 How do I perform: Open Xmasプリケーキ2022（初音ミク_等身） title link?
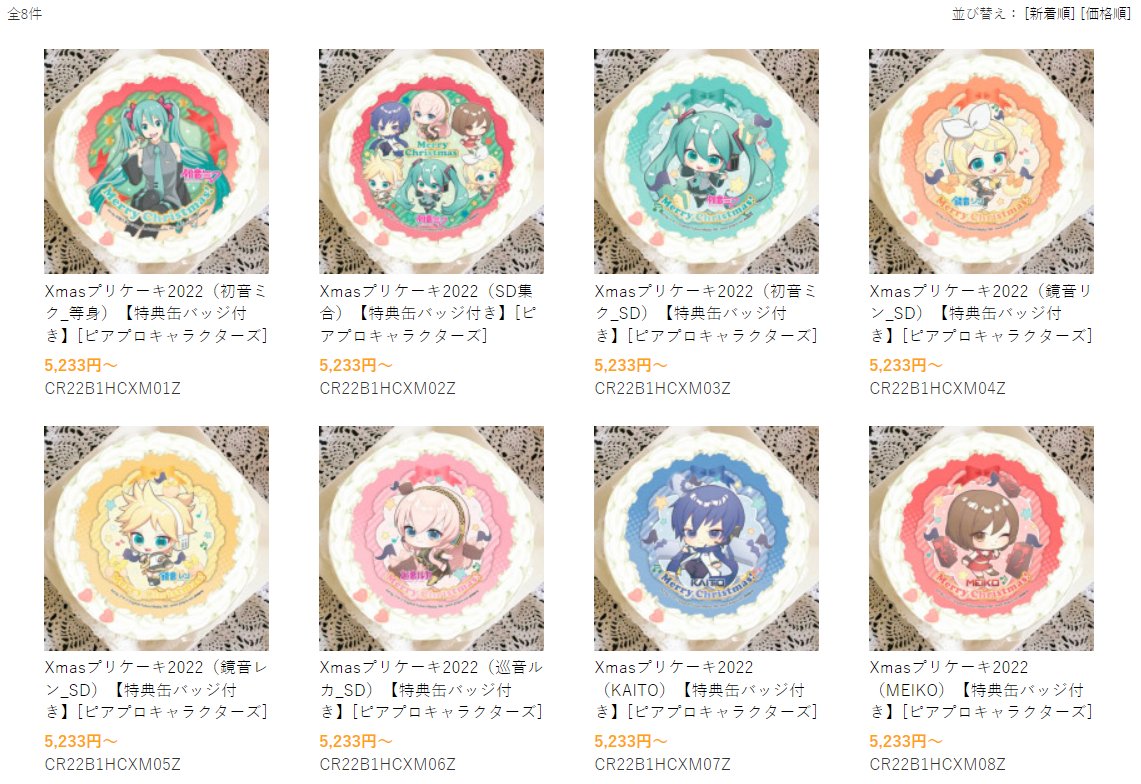click(156, 313)
